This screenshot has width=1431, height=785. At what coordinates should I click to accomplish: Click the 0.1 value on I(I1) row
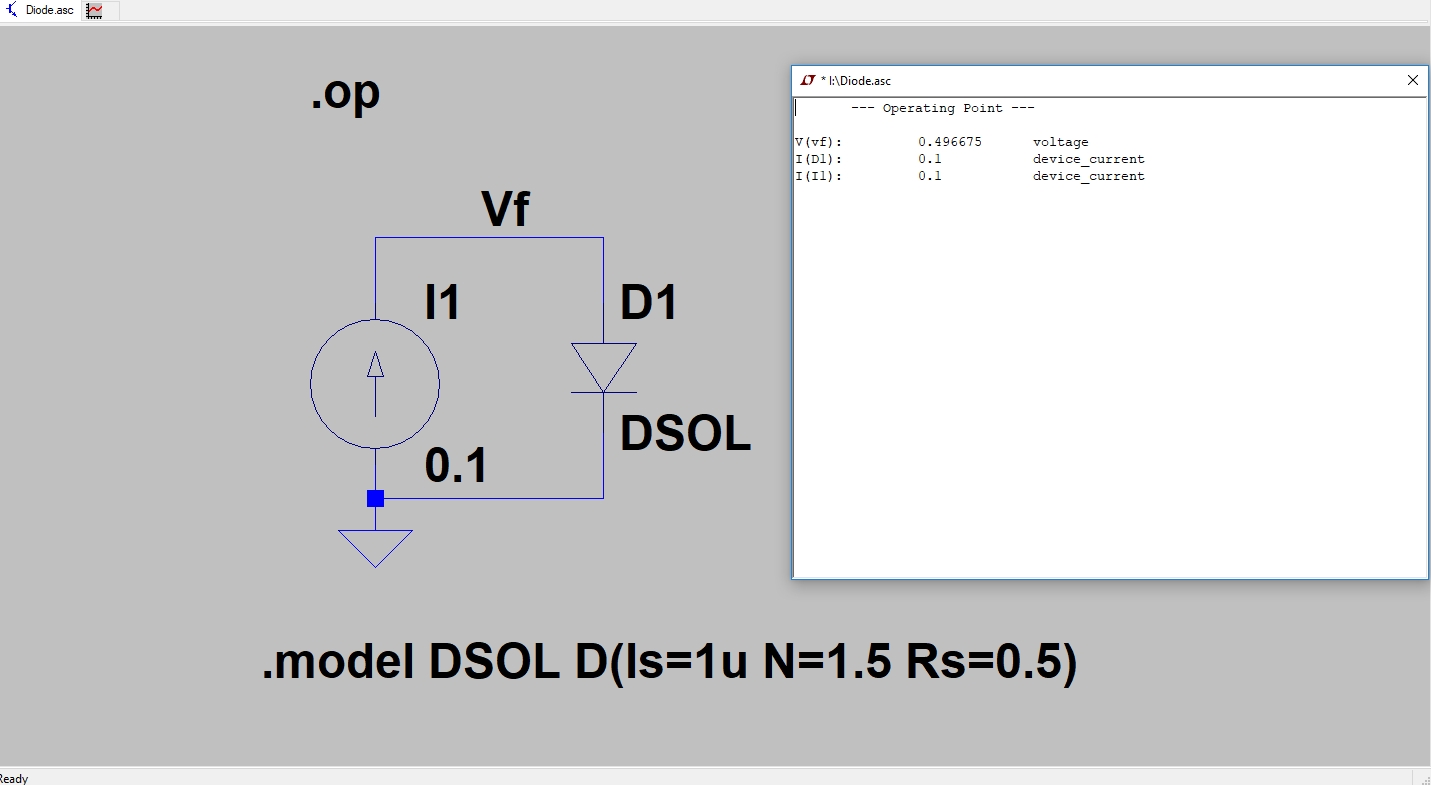[930, 176]
